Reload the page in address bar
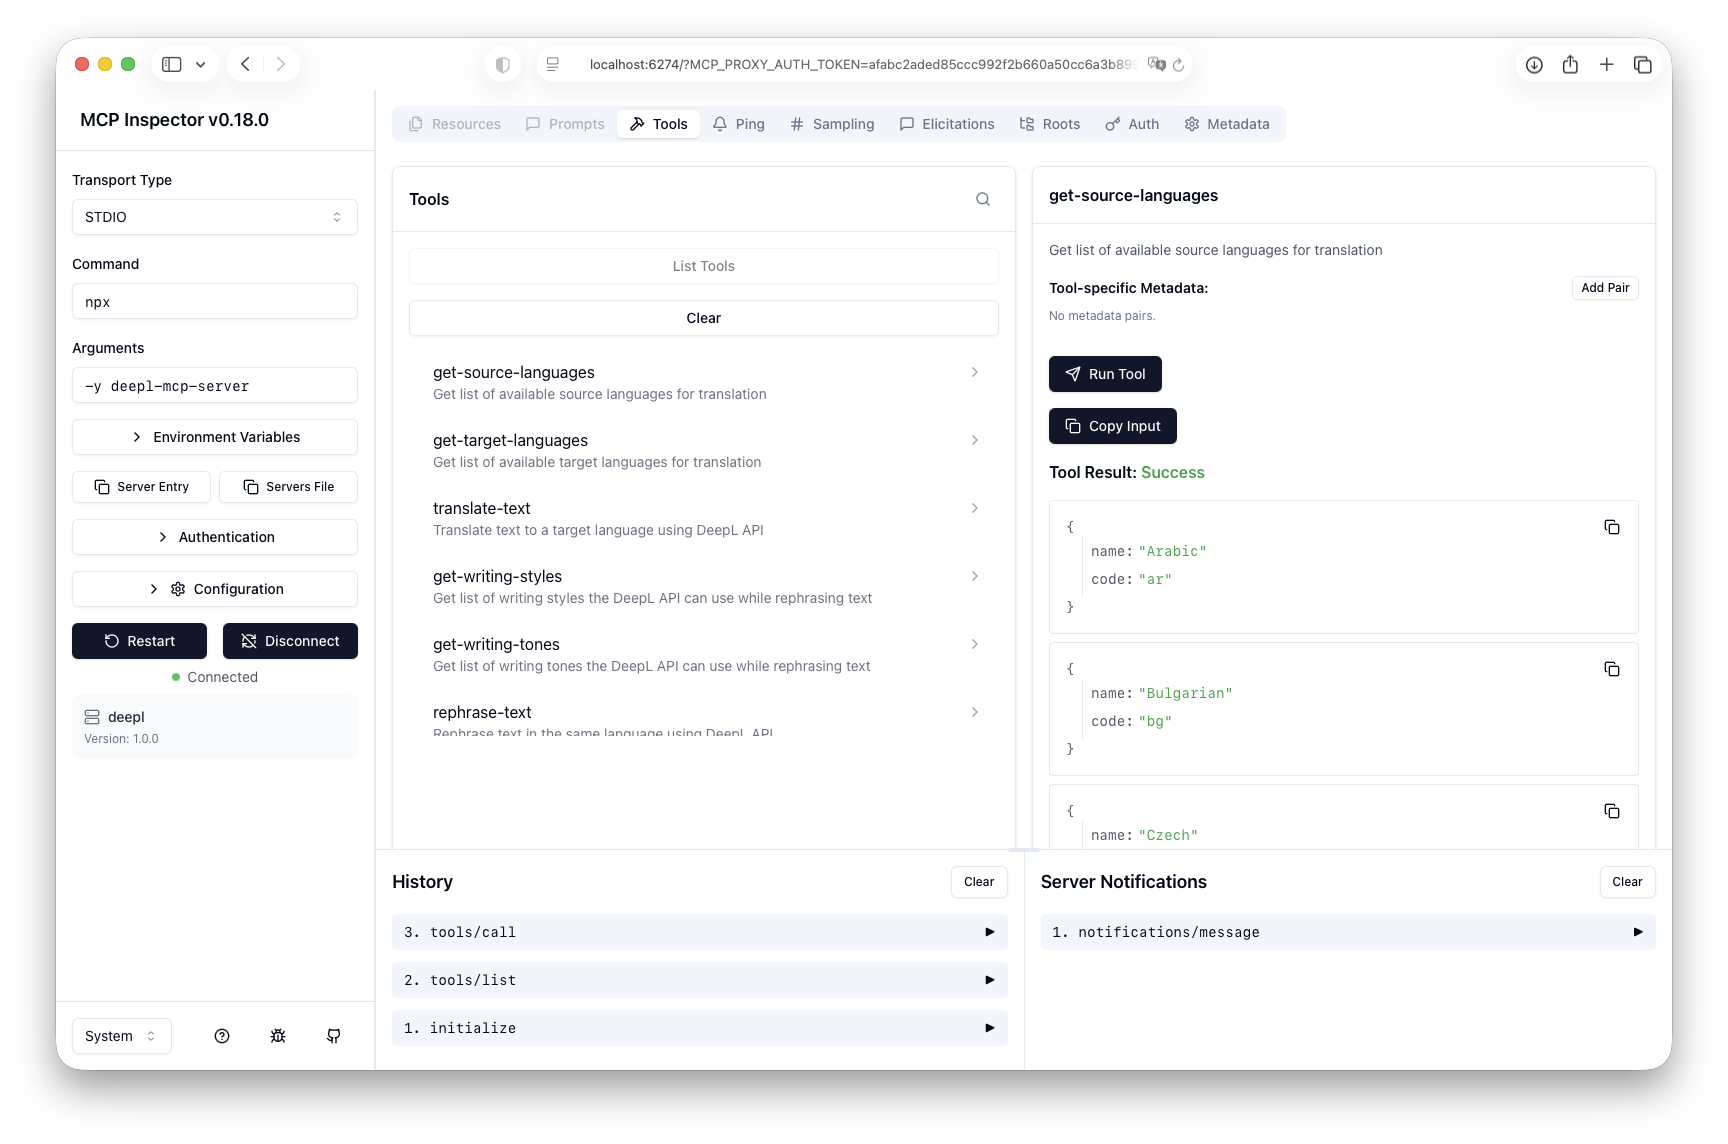This screenshot has height=1144, width=1728. 1179,65
